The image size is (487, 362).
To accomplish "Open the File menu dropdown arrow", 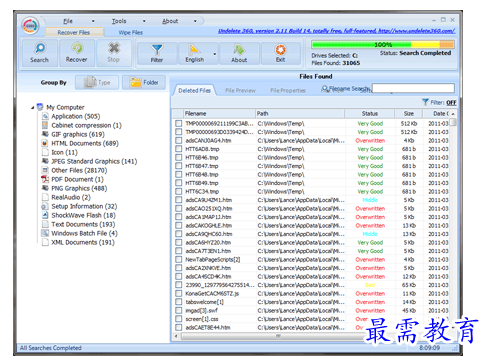I will click(x=93, y=21).
